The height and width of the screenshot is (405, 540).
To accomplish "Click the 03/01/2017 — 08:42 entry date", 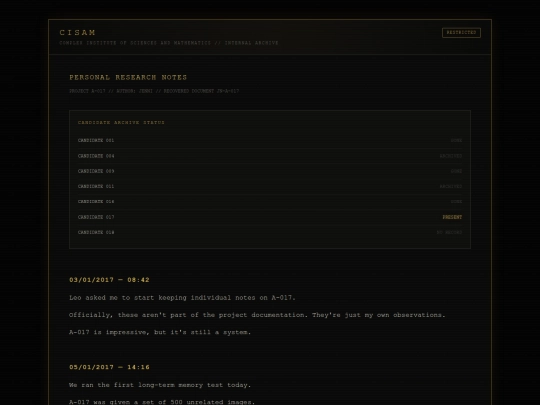I will pyautogui.click(x=109, y=280).
